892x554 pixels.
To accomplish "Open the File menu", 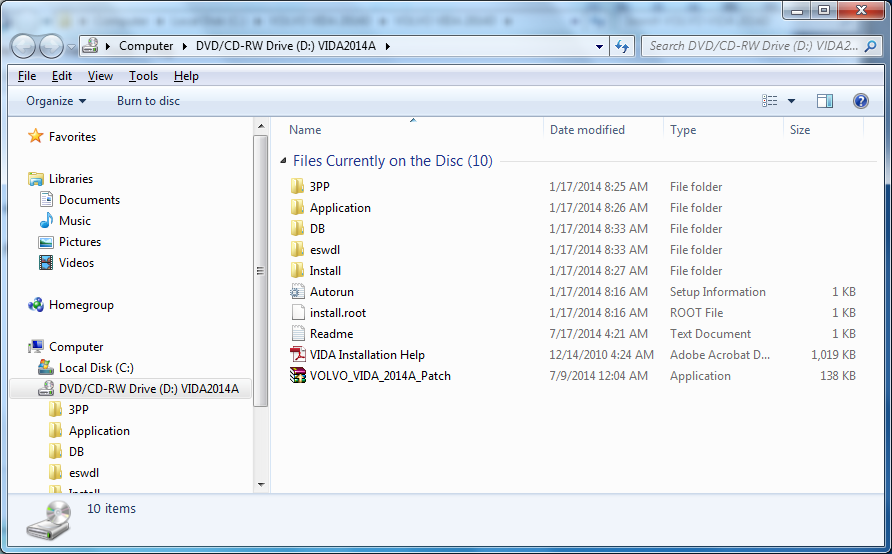I will [27, 76].
